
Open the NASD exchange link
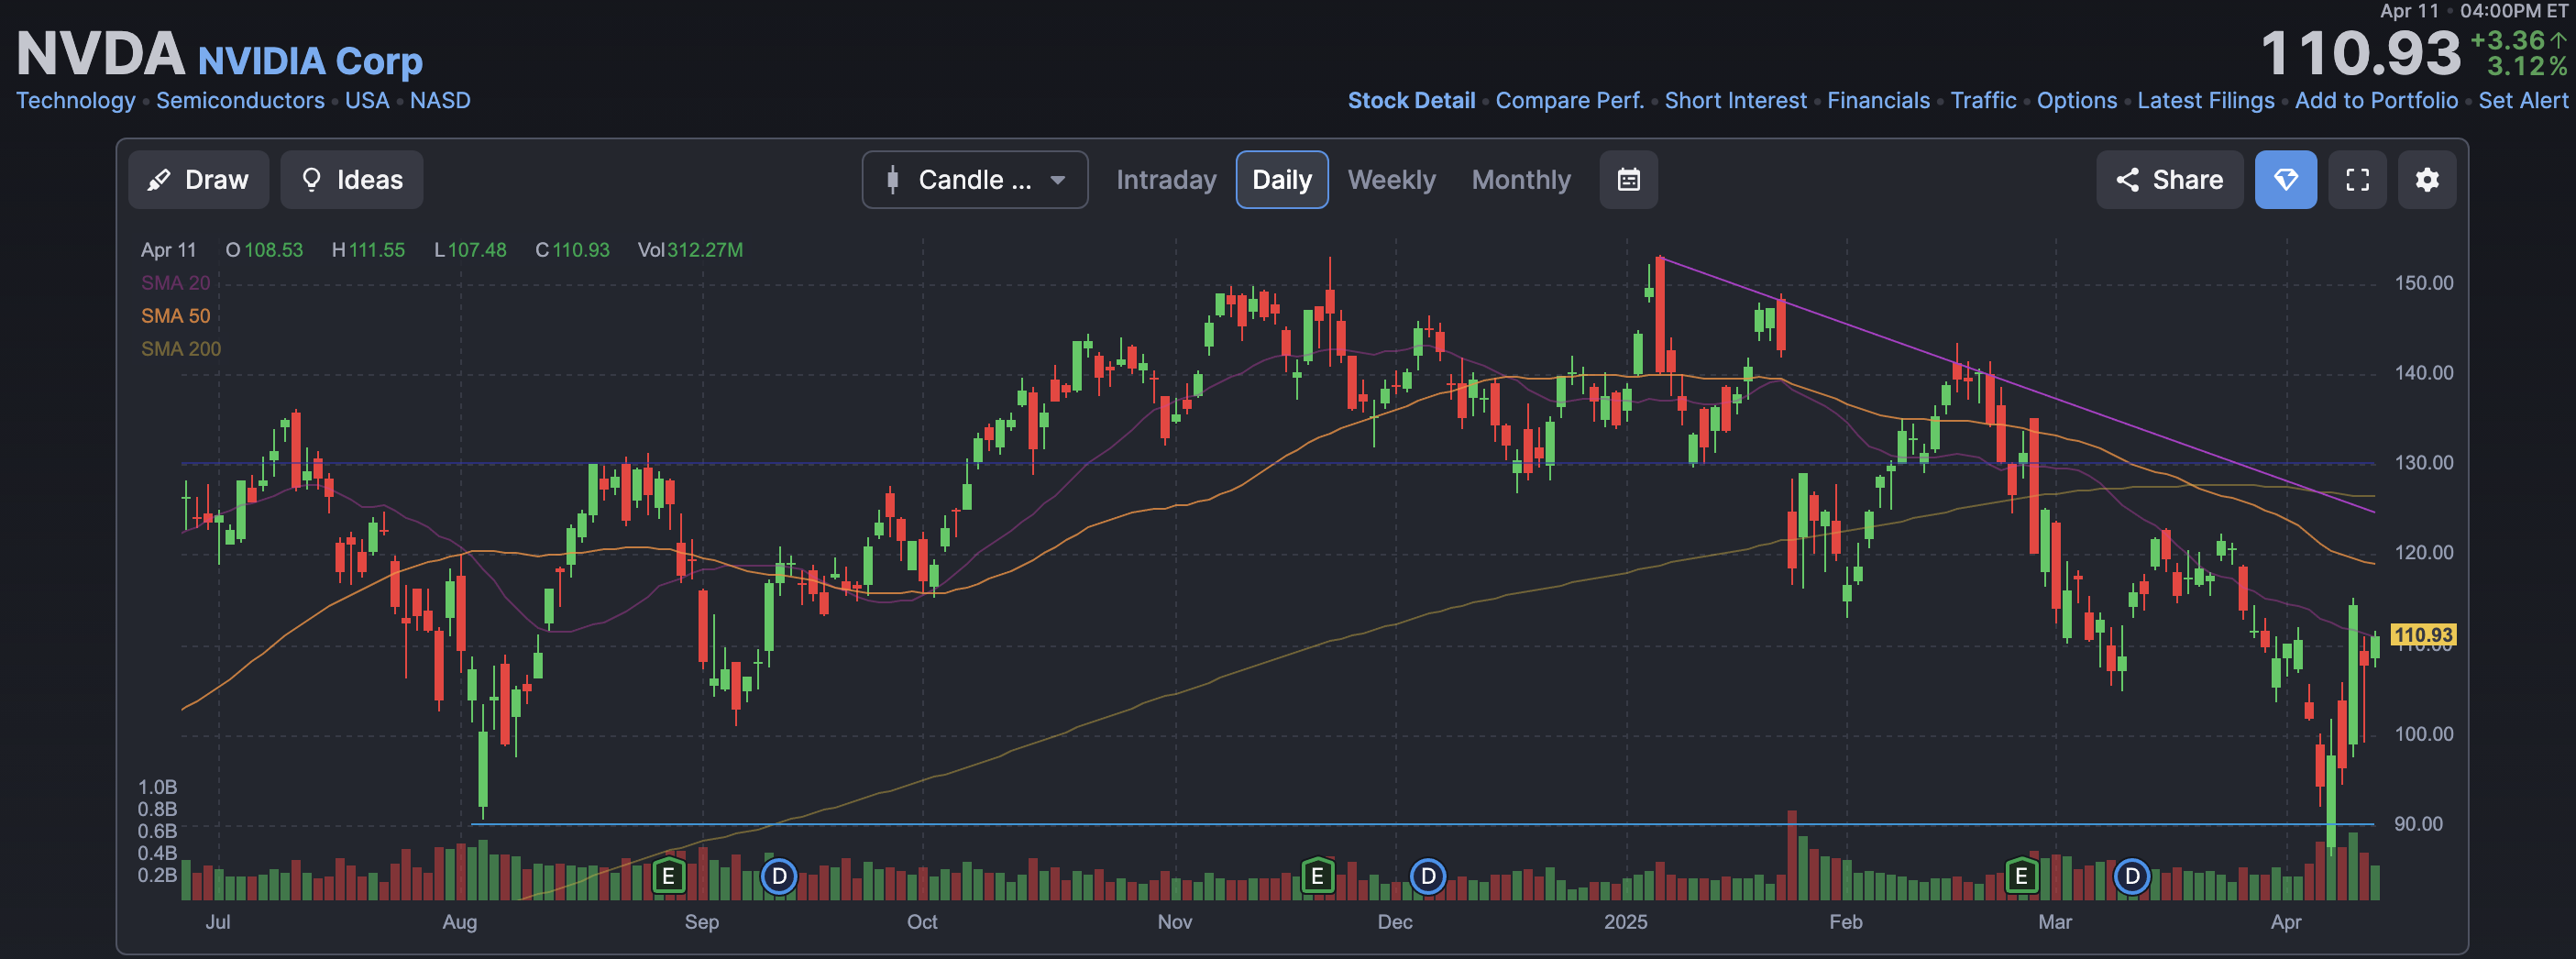pyautogui.click(x=440, y=100)
